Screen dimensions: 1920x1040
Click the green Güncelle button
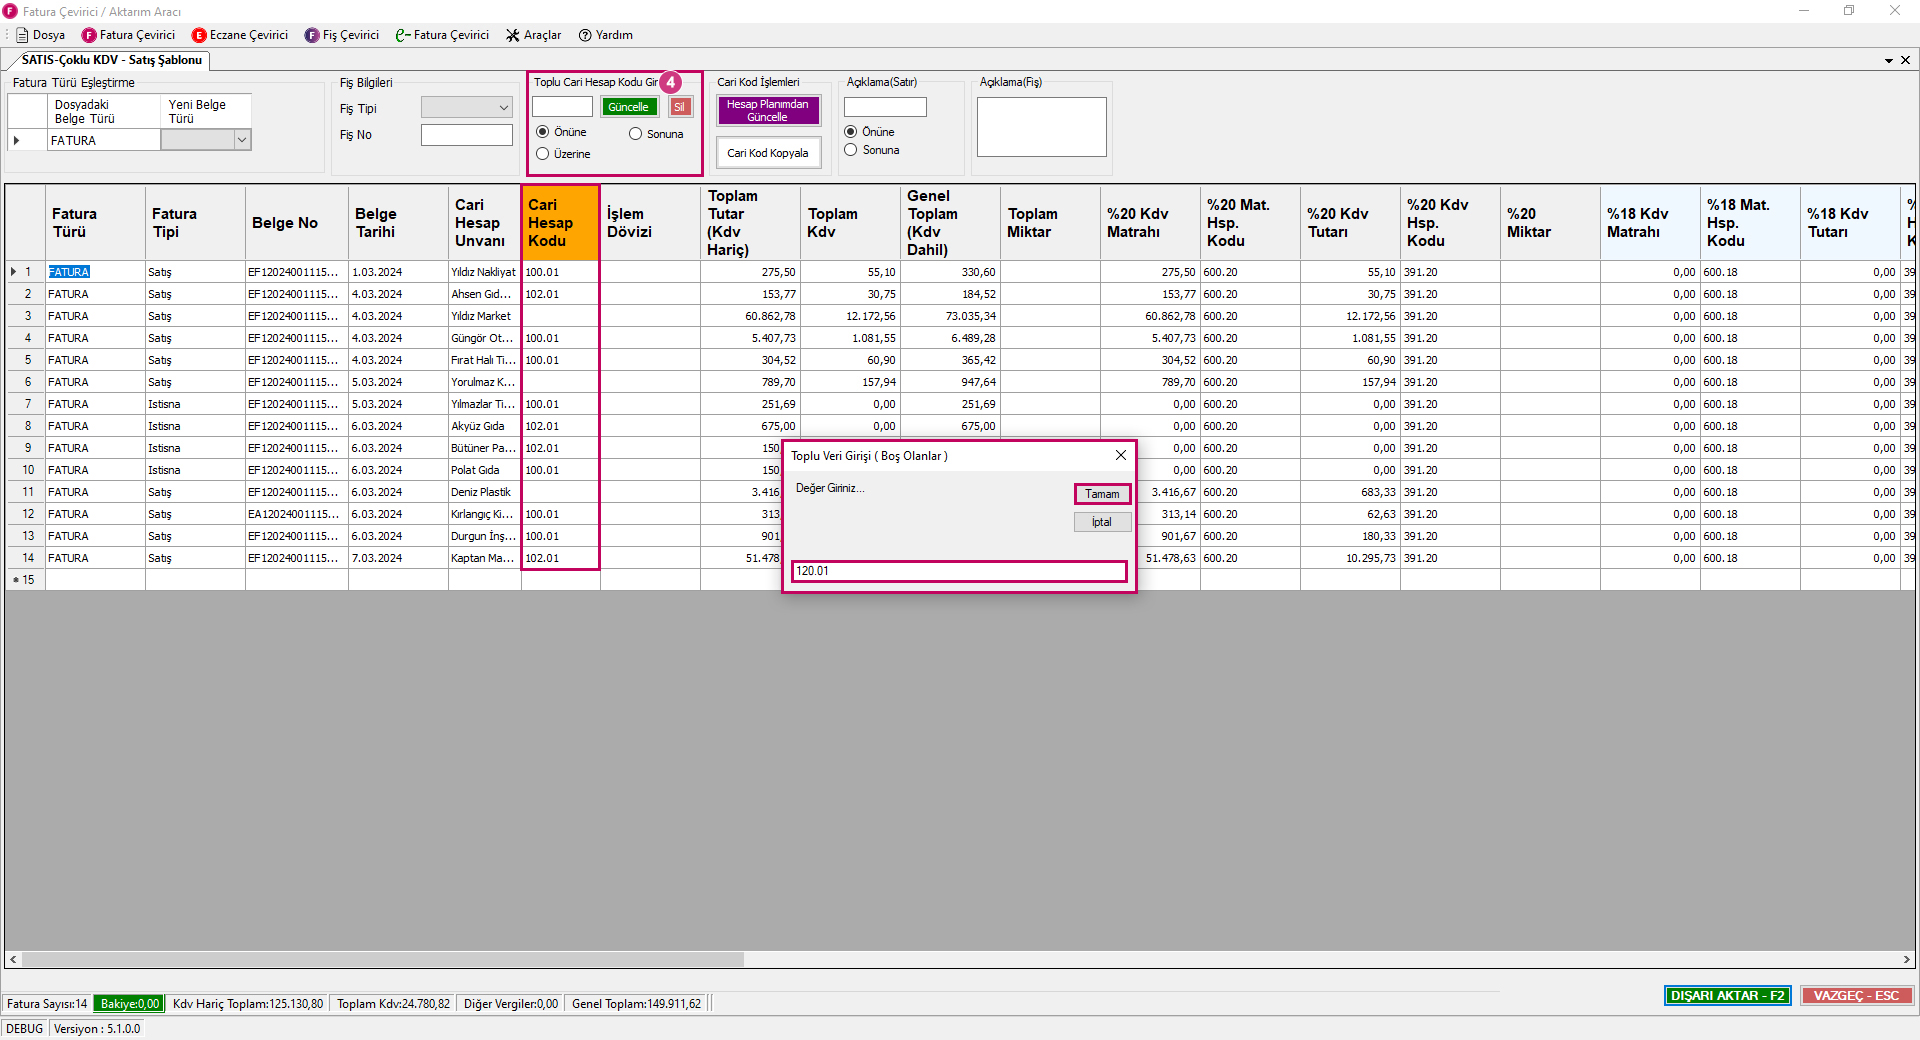click(x=629, y=107)
